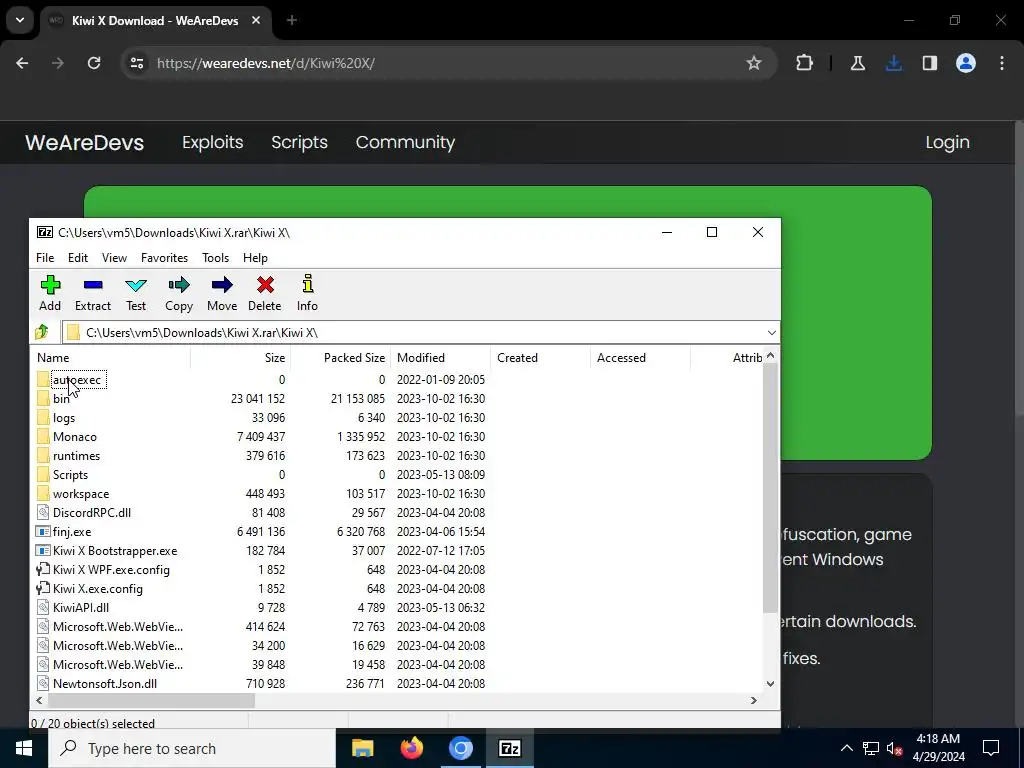Open the Windows Start menu
The image size is (1024, 768).
pos(24,748)
